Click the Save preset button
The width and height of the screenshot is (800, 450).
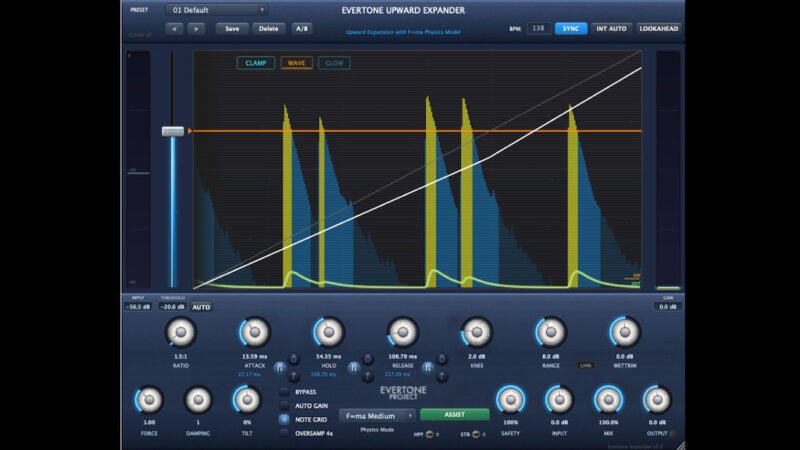(x=232, y=28)
